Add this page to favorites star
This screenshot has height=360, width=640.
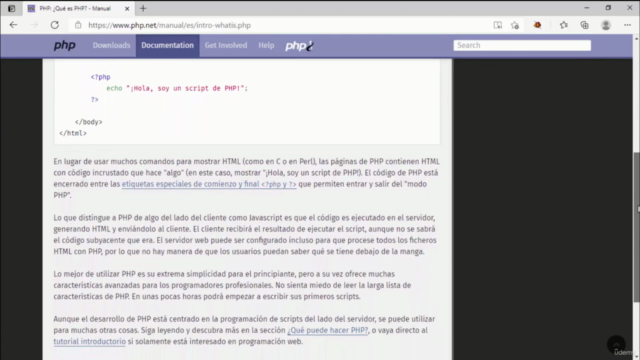[515, 25]
